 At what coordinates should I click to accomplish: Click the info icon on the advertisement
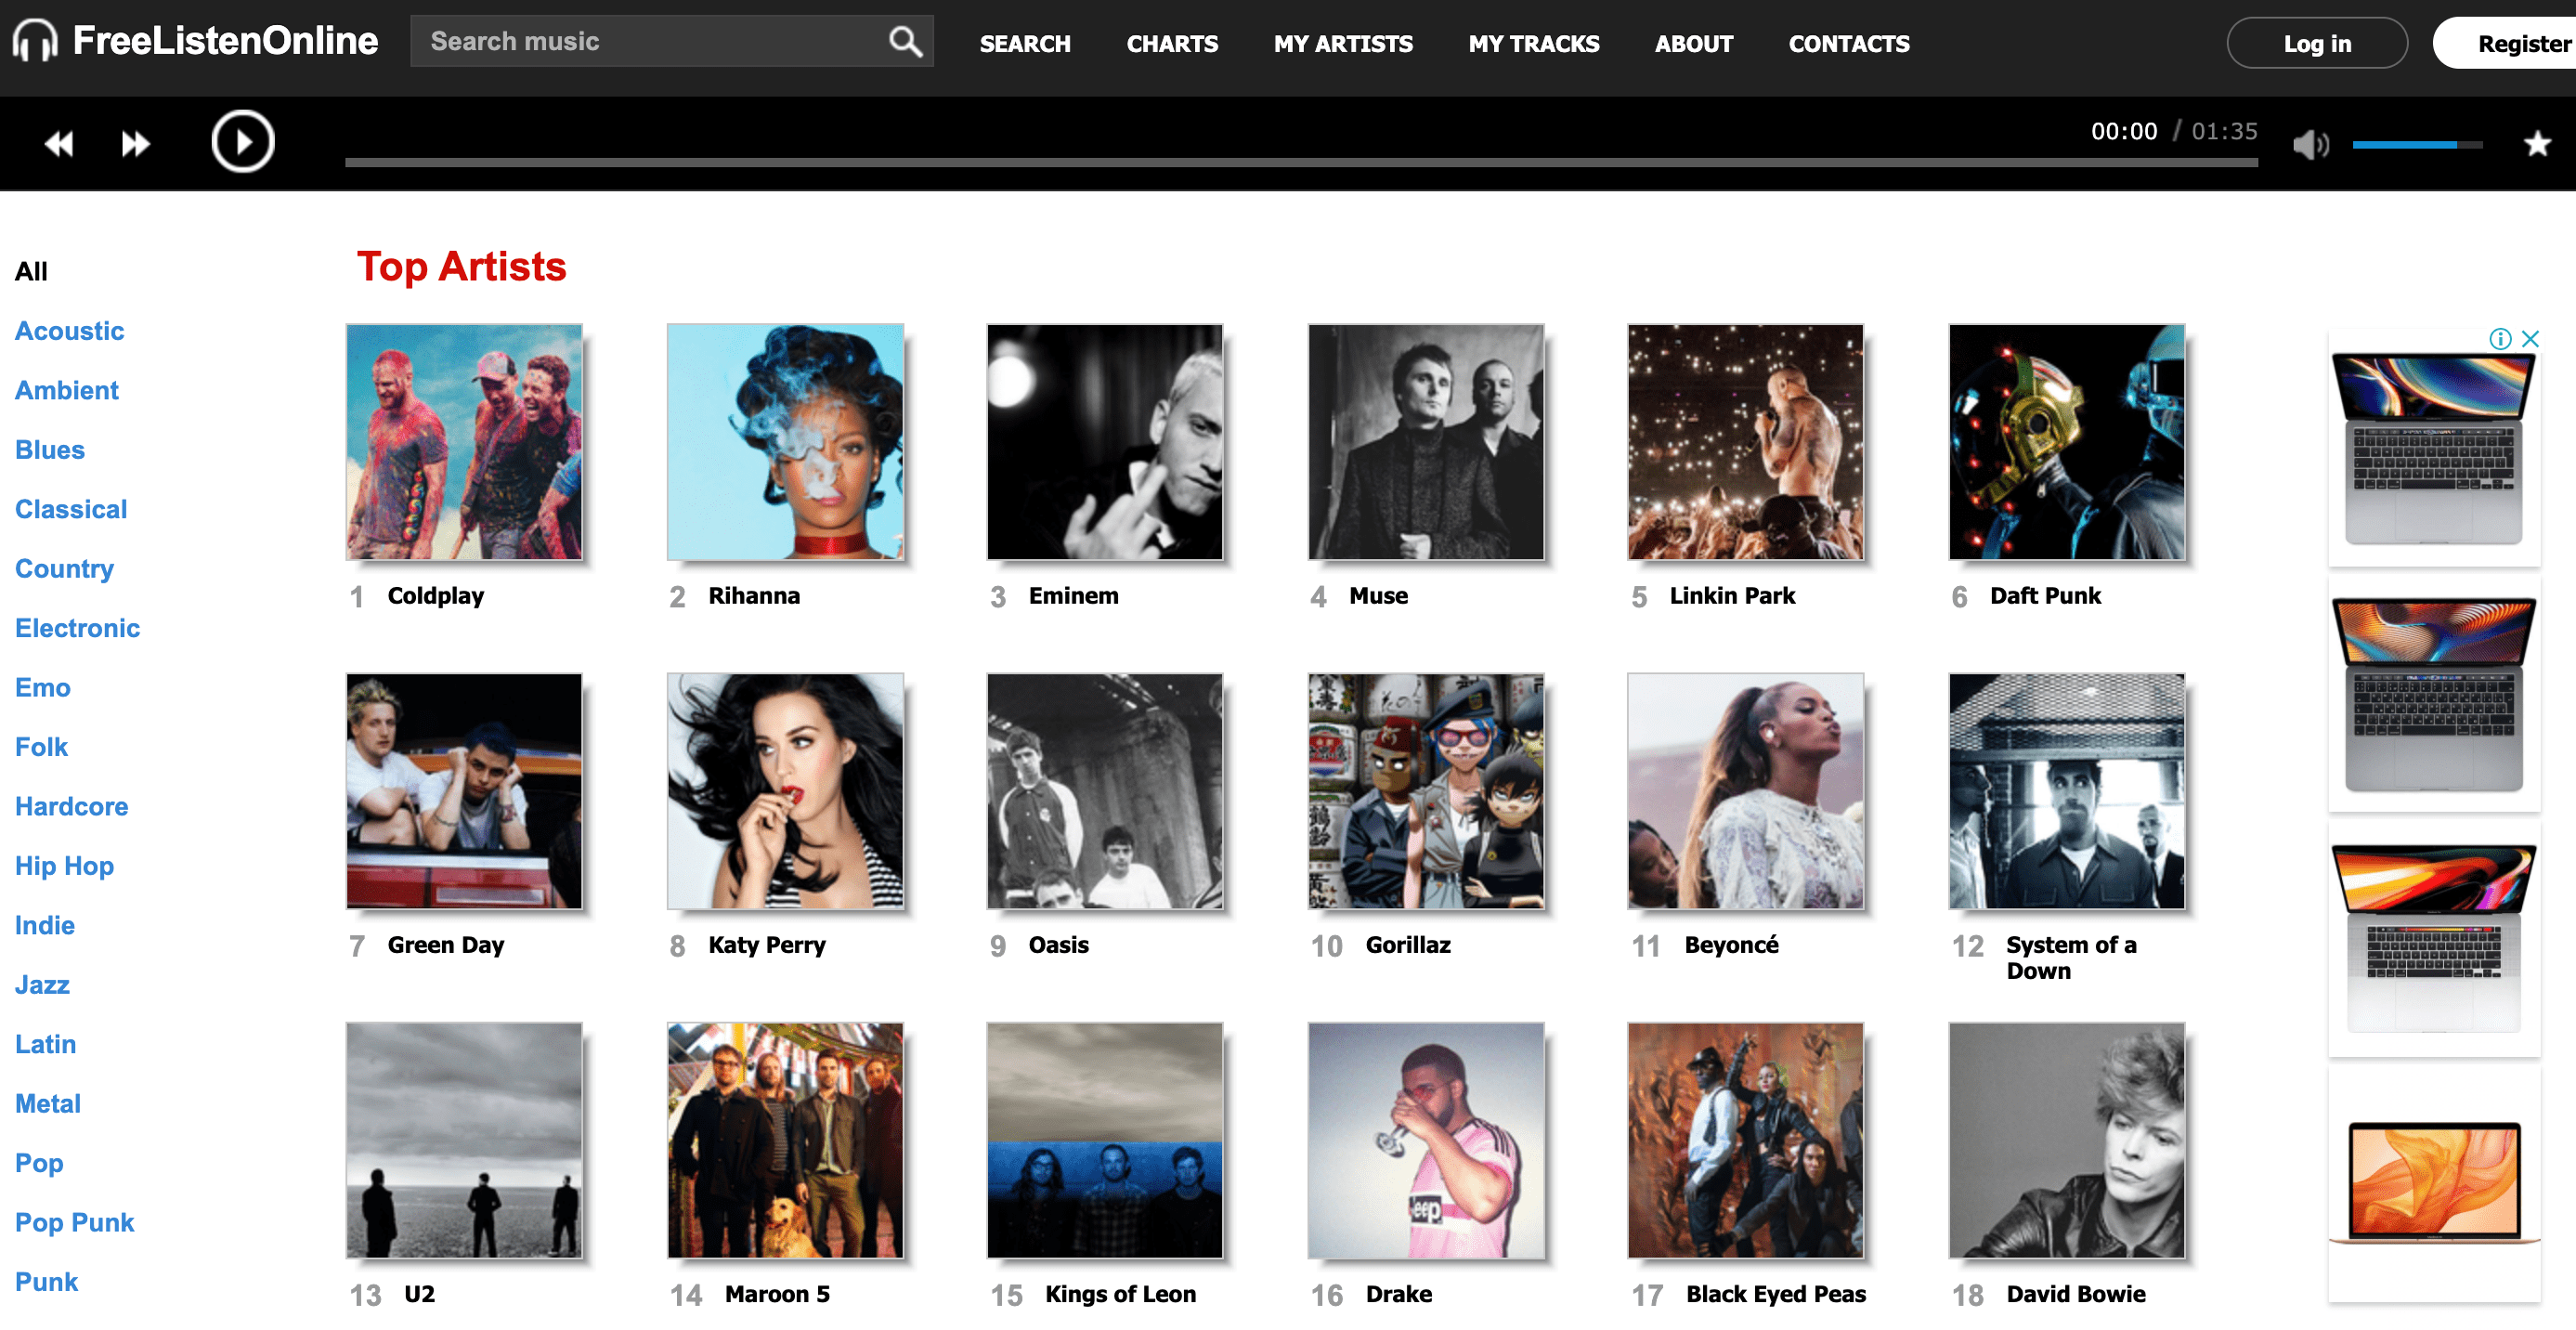click(x=2502, y=339)
